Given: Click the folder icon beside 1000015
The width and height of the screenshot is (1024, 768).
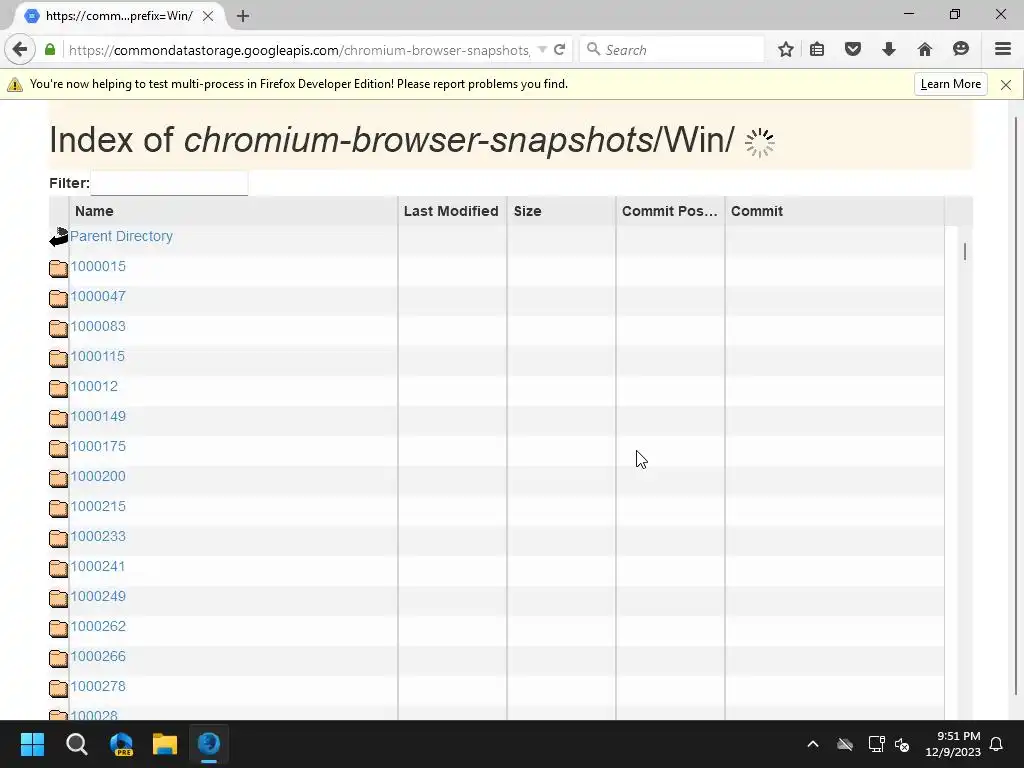Looking at the screenshot, I should 59,268.
